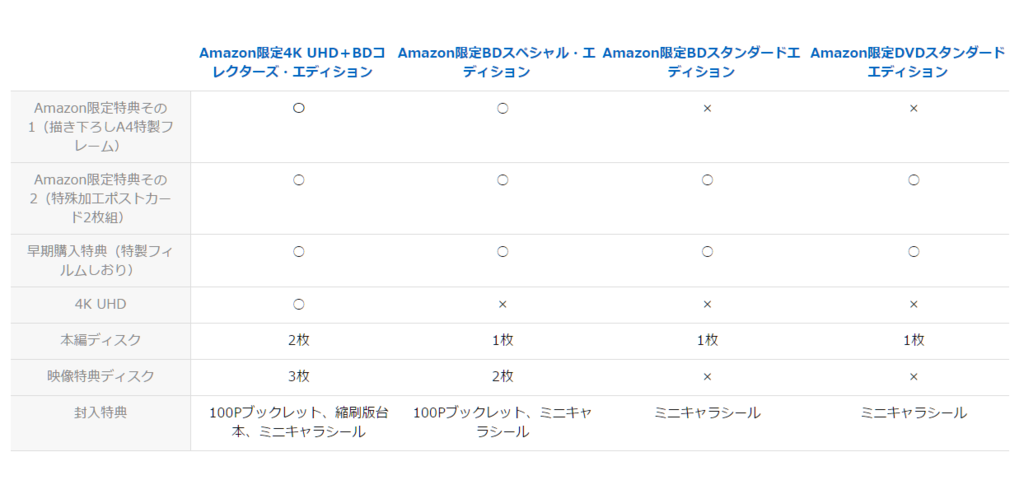The width and height of the screenshot is (1024, 480).
Task: Click BDスペシャル edition's 封入特典 cell
Action: coord(502,422)
